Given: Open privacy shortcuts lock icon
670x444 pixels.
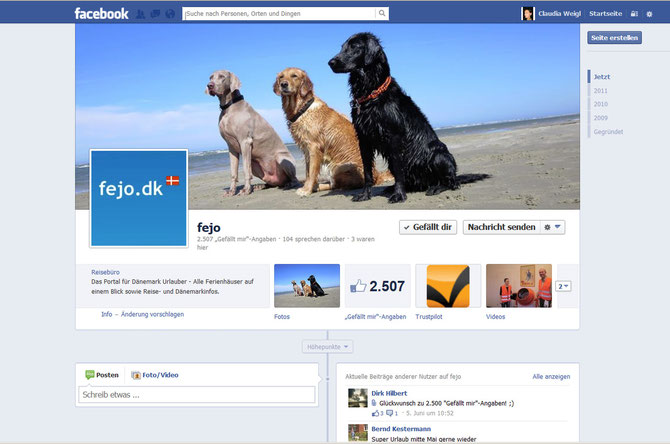Looking at the screenshot, I should [x=634, y=14].
